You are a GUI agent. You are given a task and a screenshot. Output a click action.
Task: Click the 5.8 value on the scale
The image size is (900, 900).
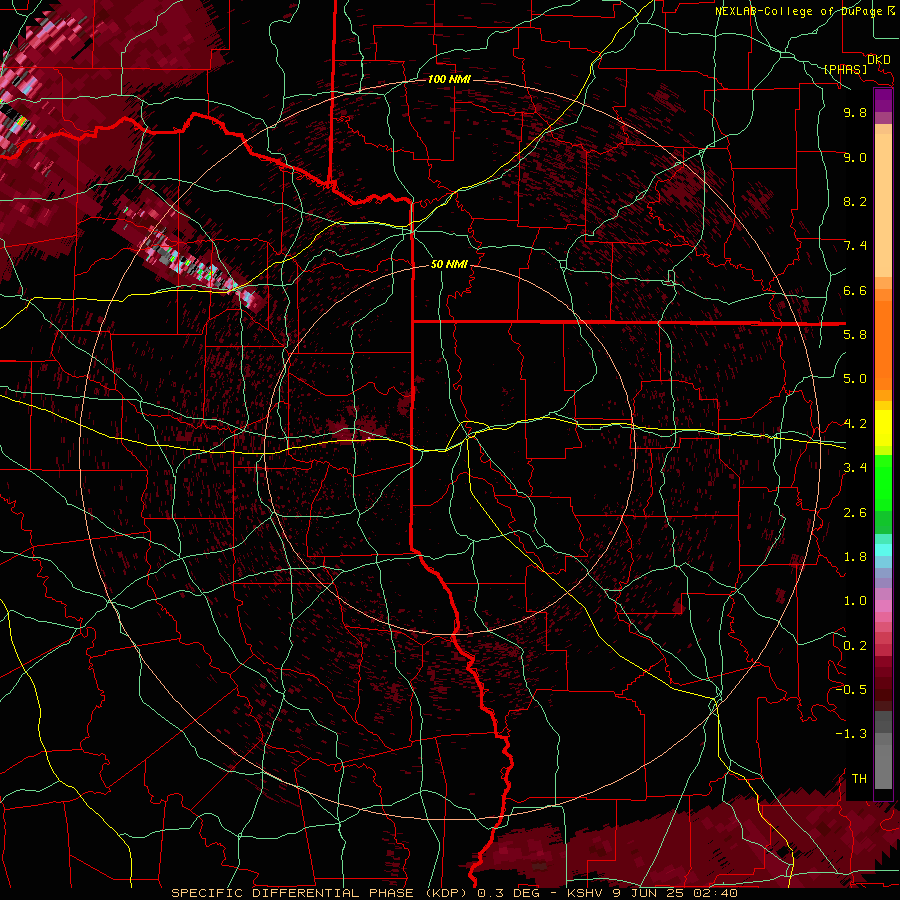(855, 335)
